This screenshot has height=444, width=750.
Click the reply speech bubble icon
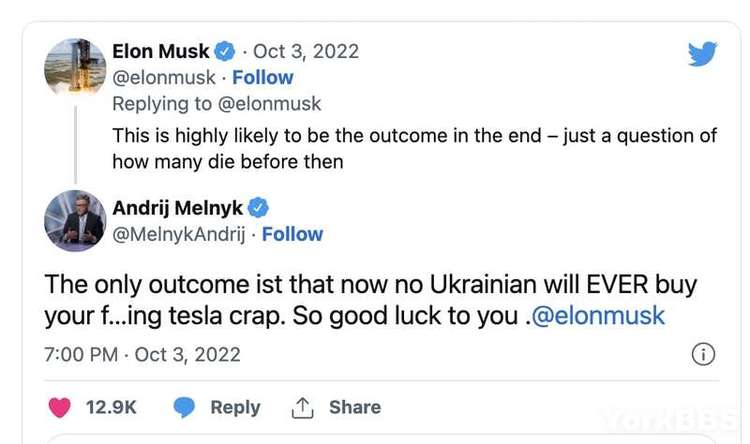coord(184,407)
